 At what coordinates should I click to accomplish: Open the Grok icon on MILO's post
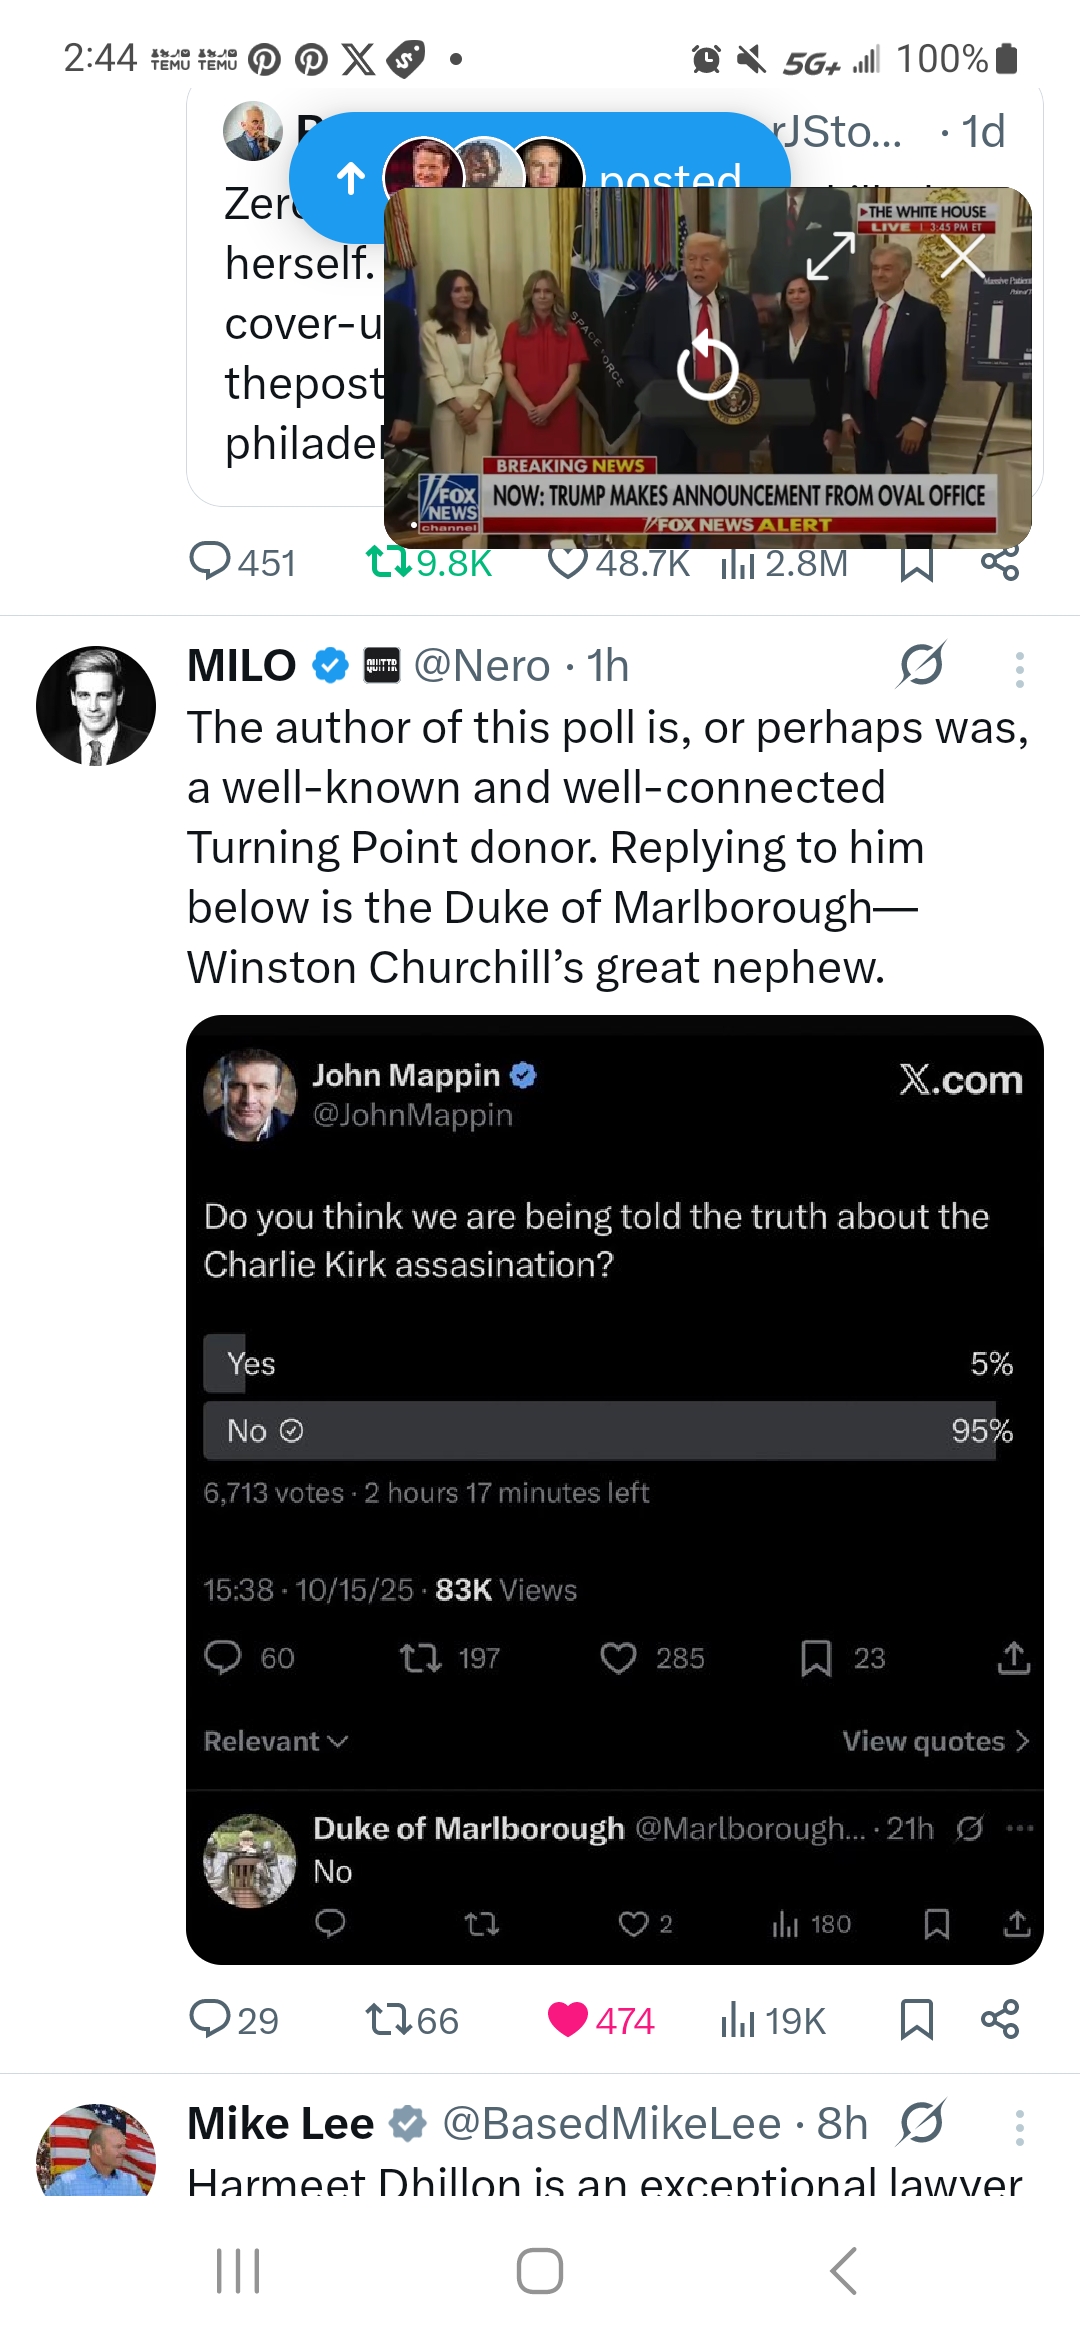(x=921, y=665)
